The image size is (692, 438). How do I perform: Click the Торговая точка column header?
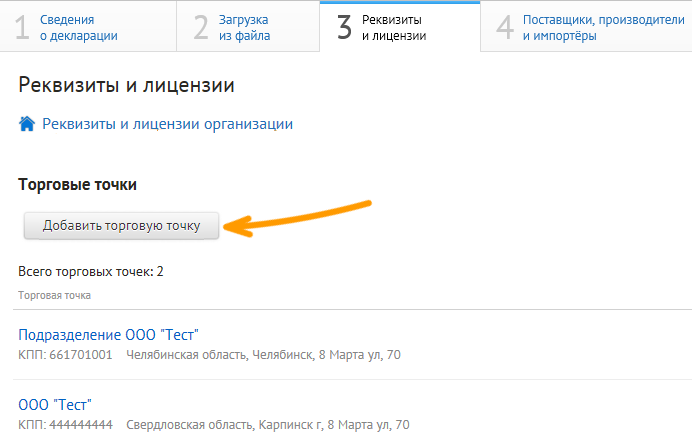(x=54, y=295)
